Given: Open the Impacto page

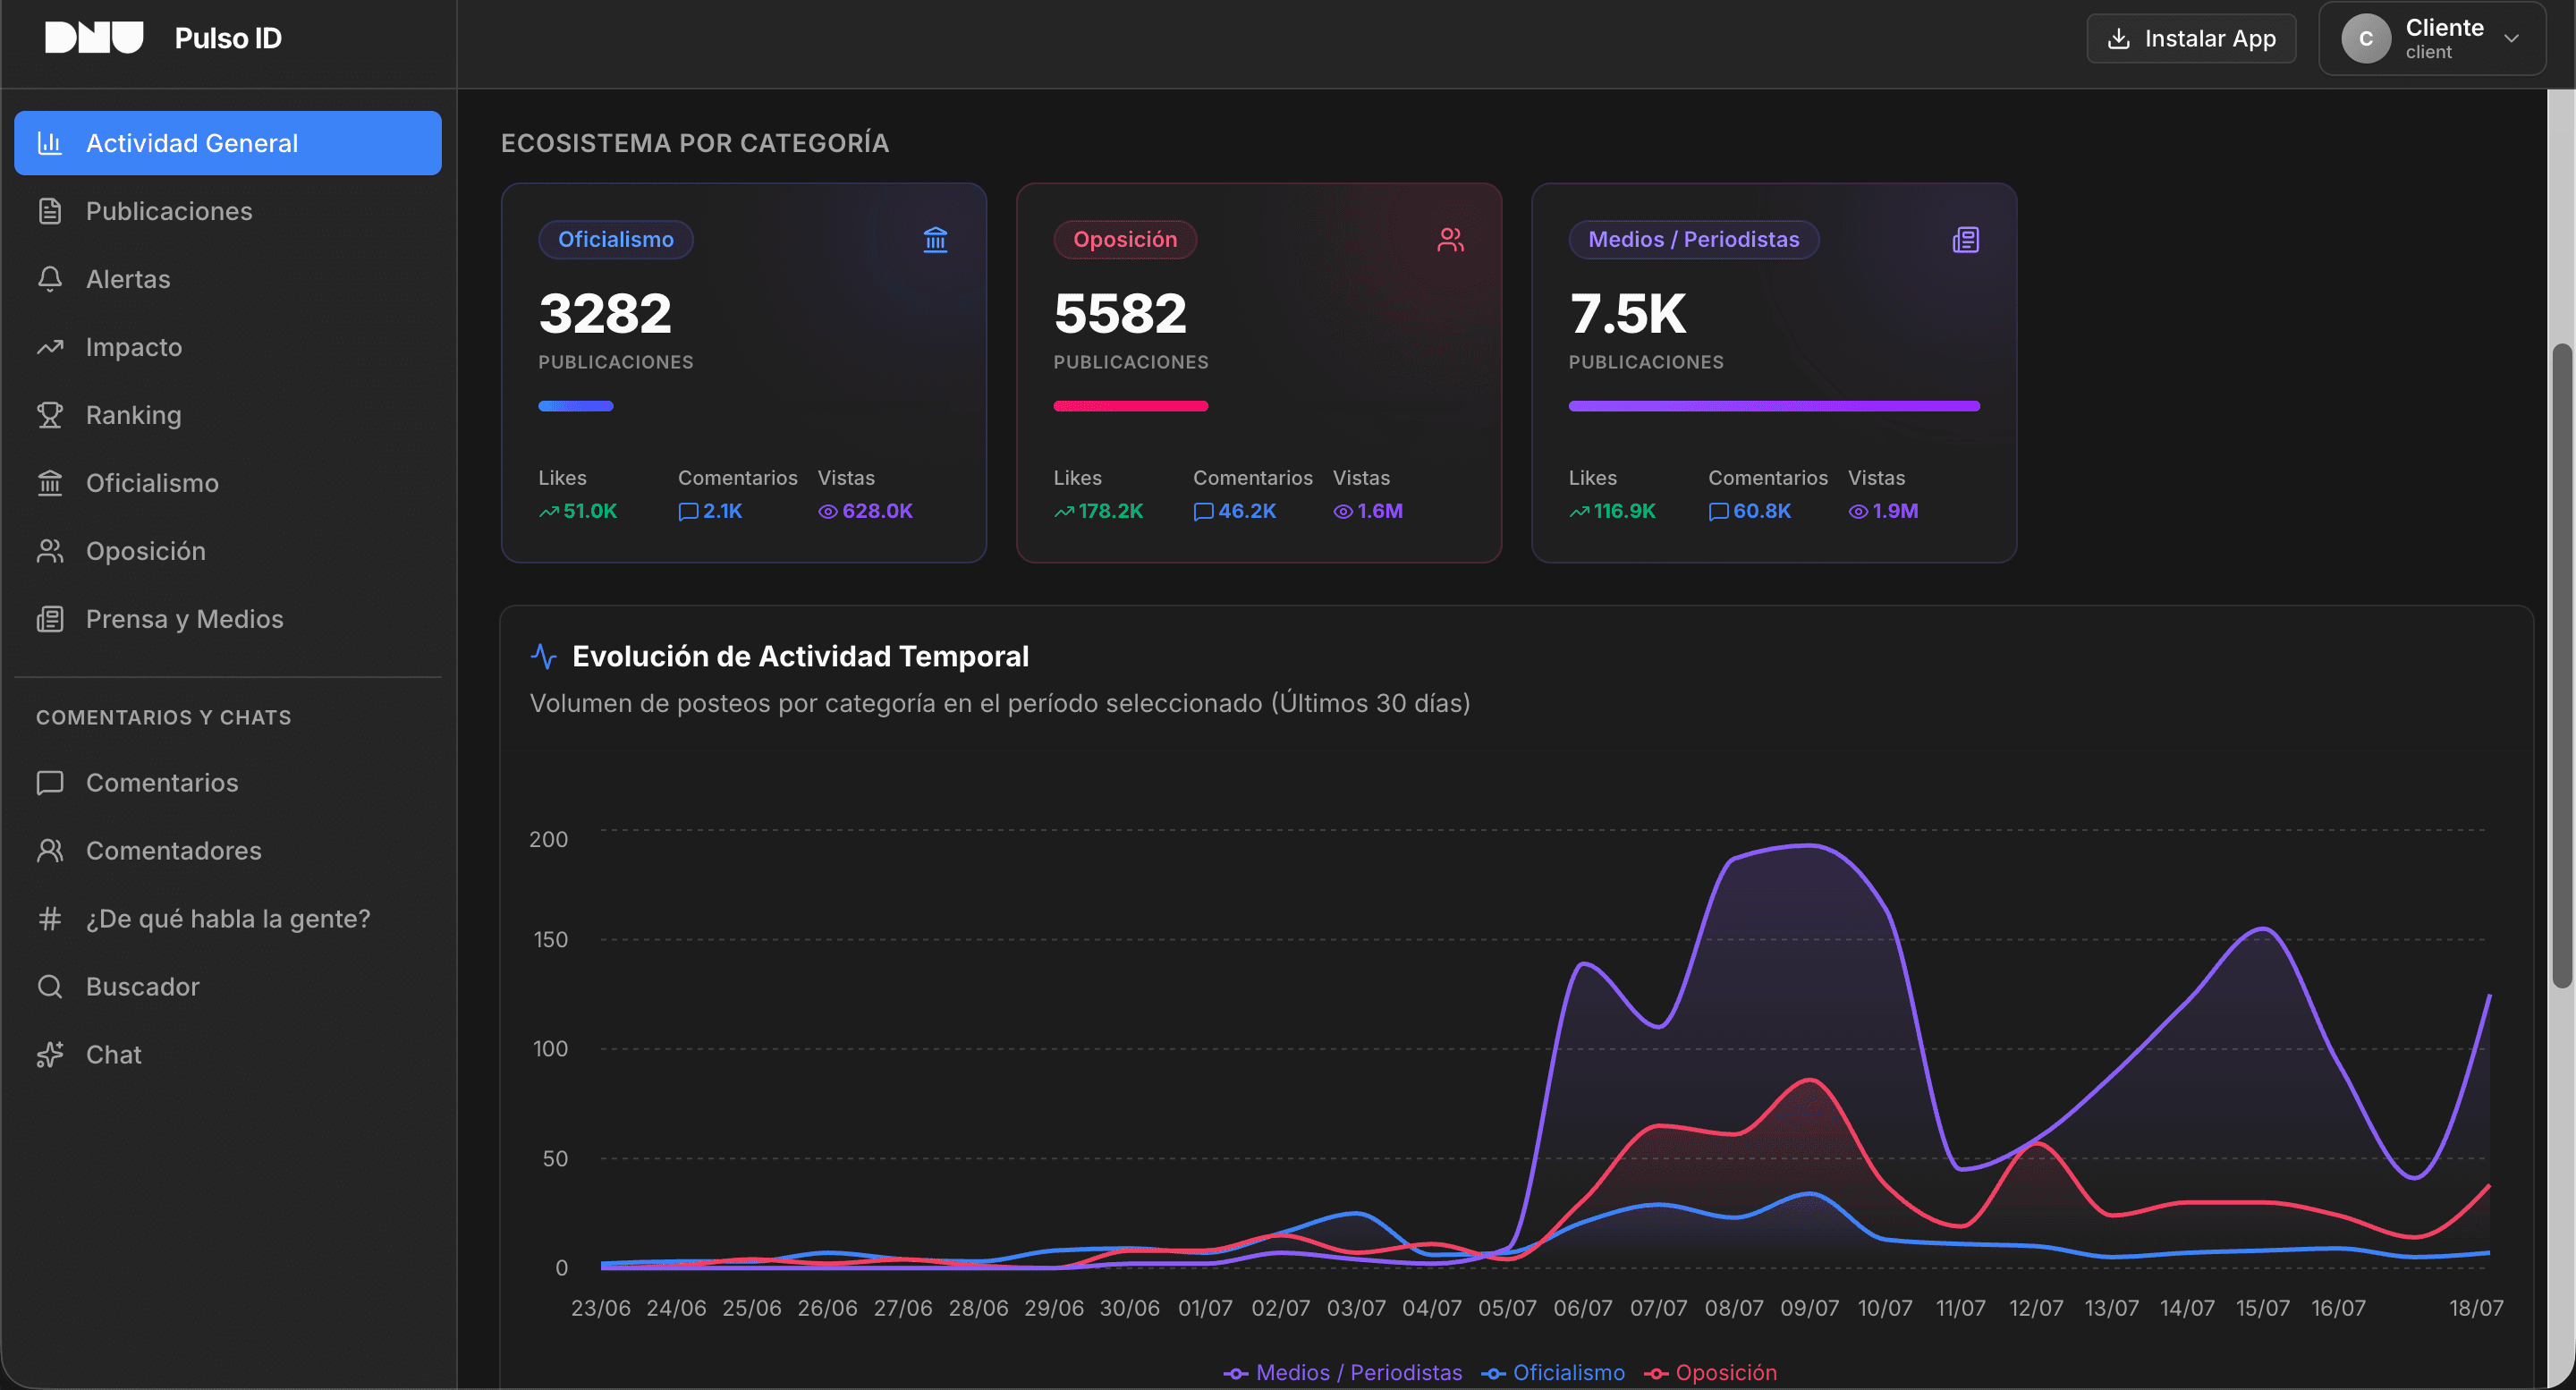Looking at the screenshot, I should click(x=228, y=347).
